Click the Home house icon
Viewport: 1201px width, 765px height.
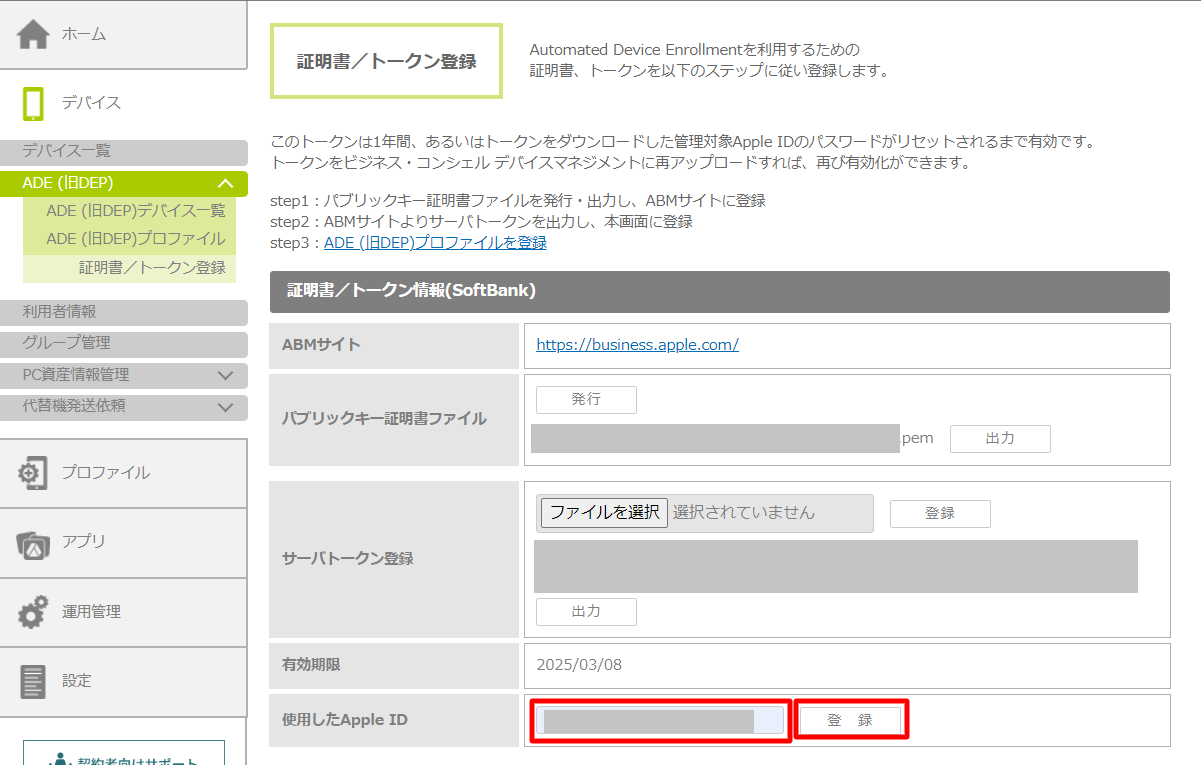[x=33, y=34]
